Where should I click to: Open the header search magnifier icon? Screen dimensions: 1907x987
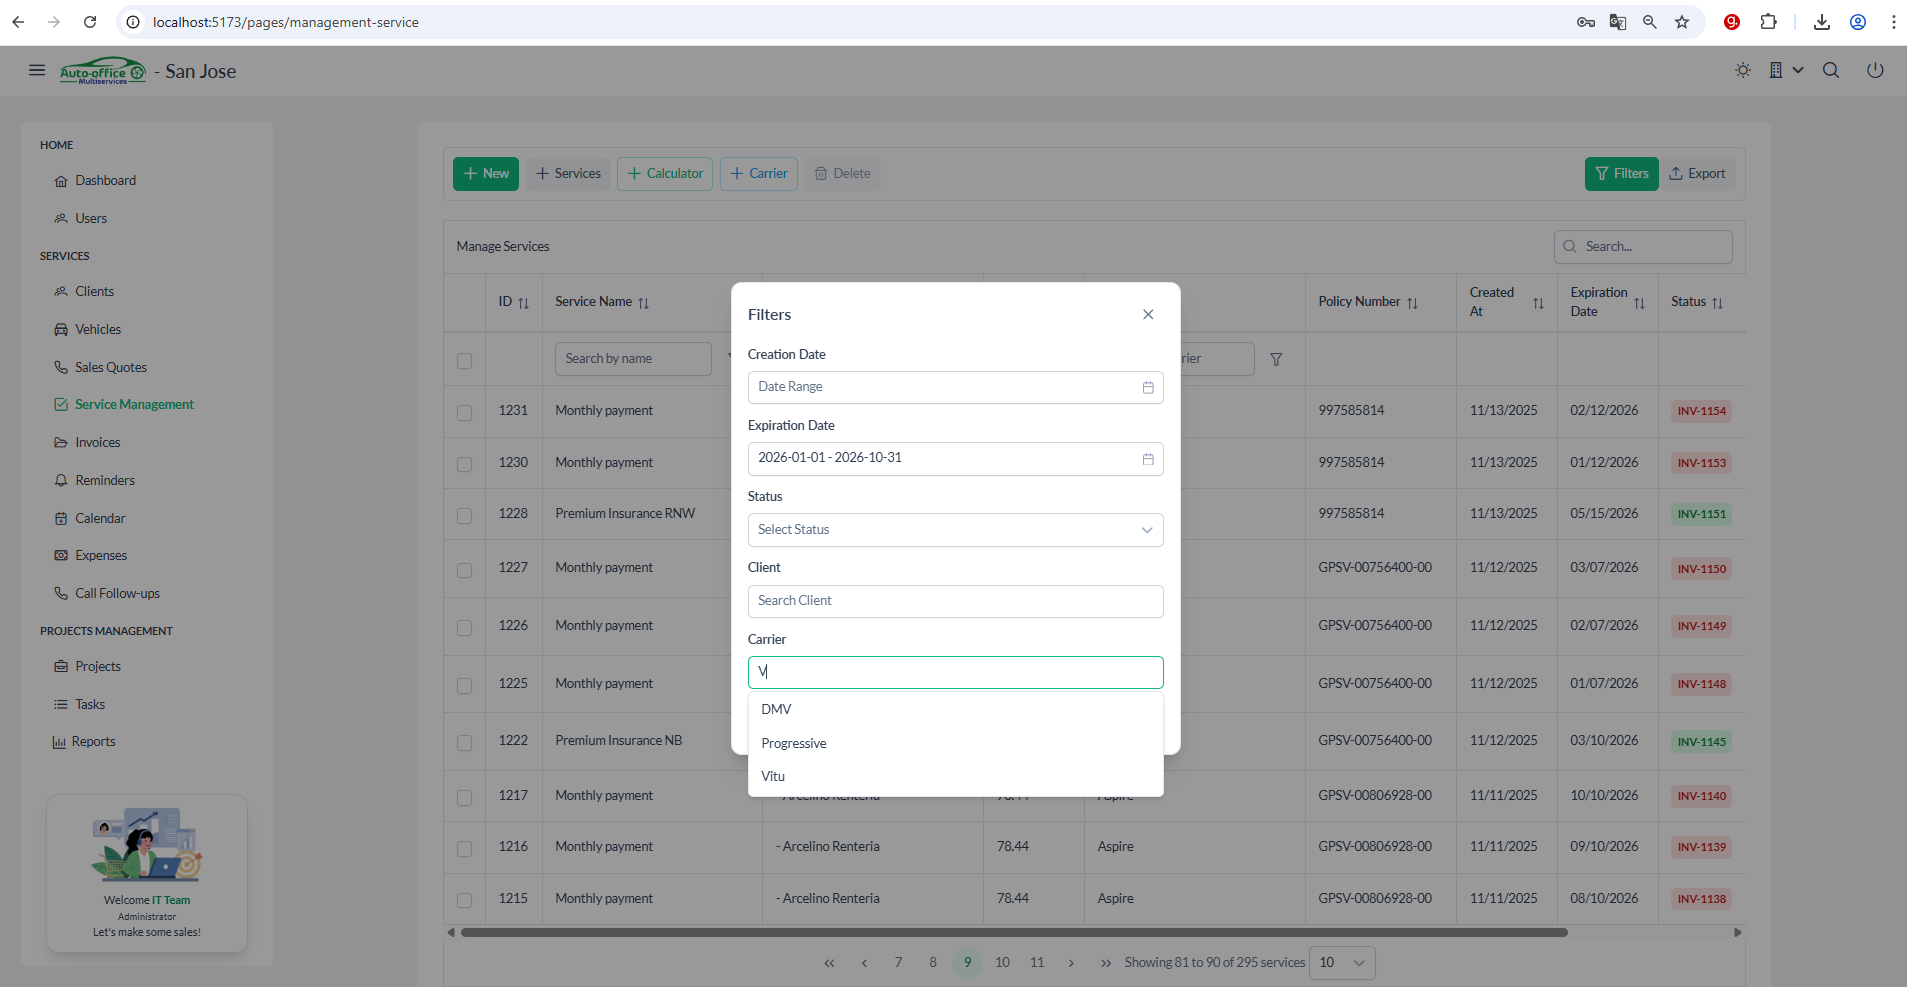tap(1831, 70)
